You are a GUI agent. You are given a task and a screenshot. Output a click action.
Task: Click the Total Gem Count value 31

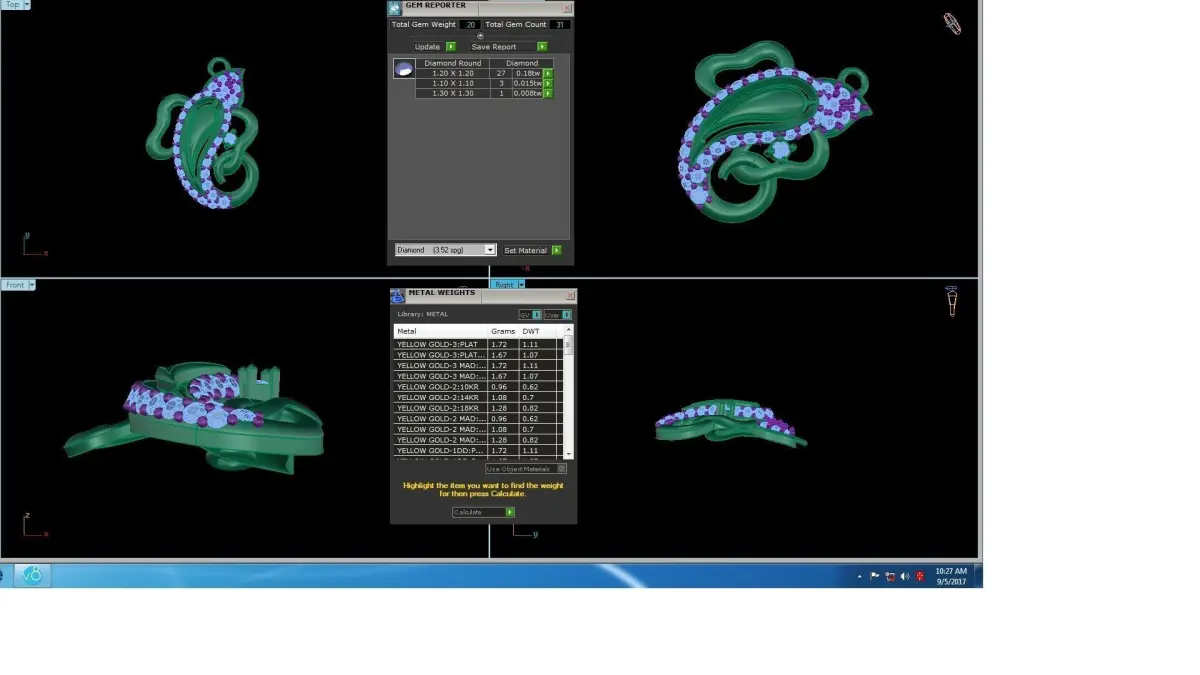(x=560, y=24)
